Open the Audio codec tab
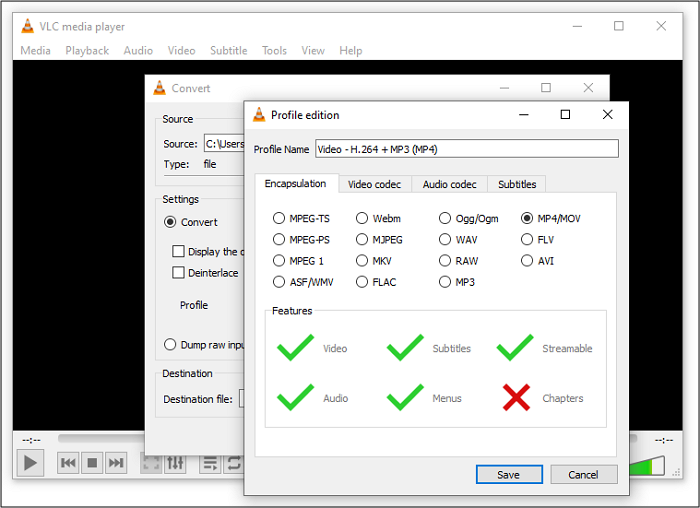The height and width of the screenshot is (508, 700). click(x=449, y=184)
